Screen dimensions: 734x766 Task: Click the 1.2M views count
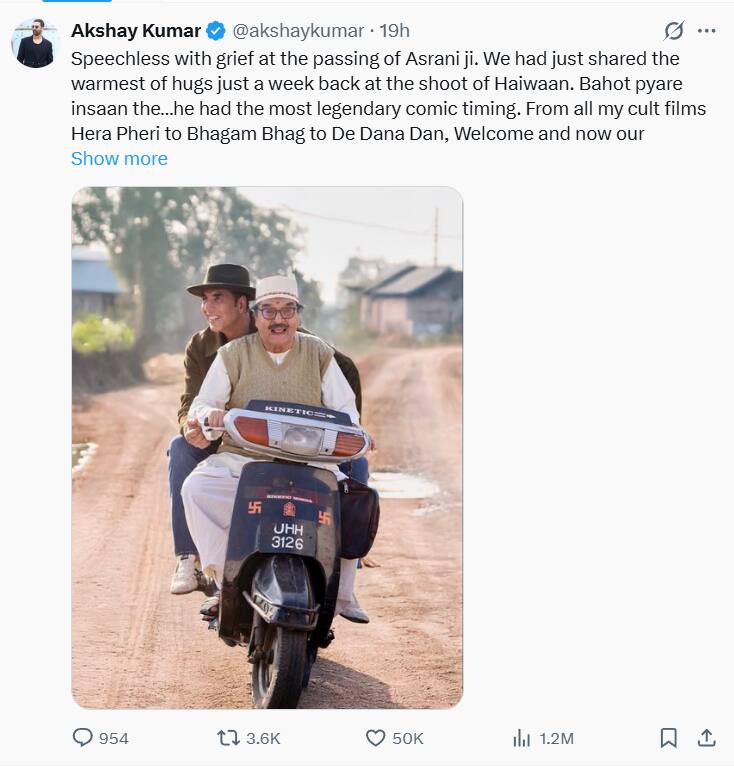(x=556, y=738)
